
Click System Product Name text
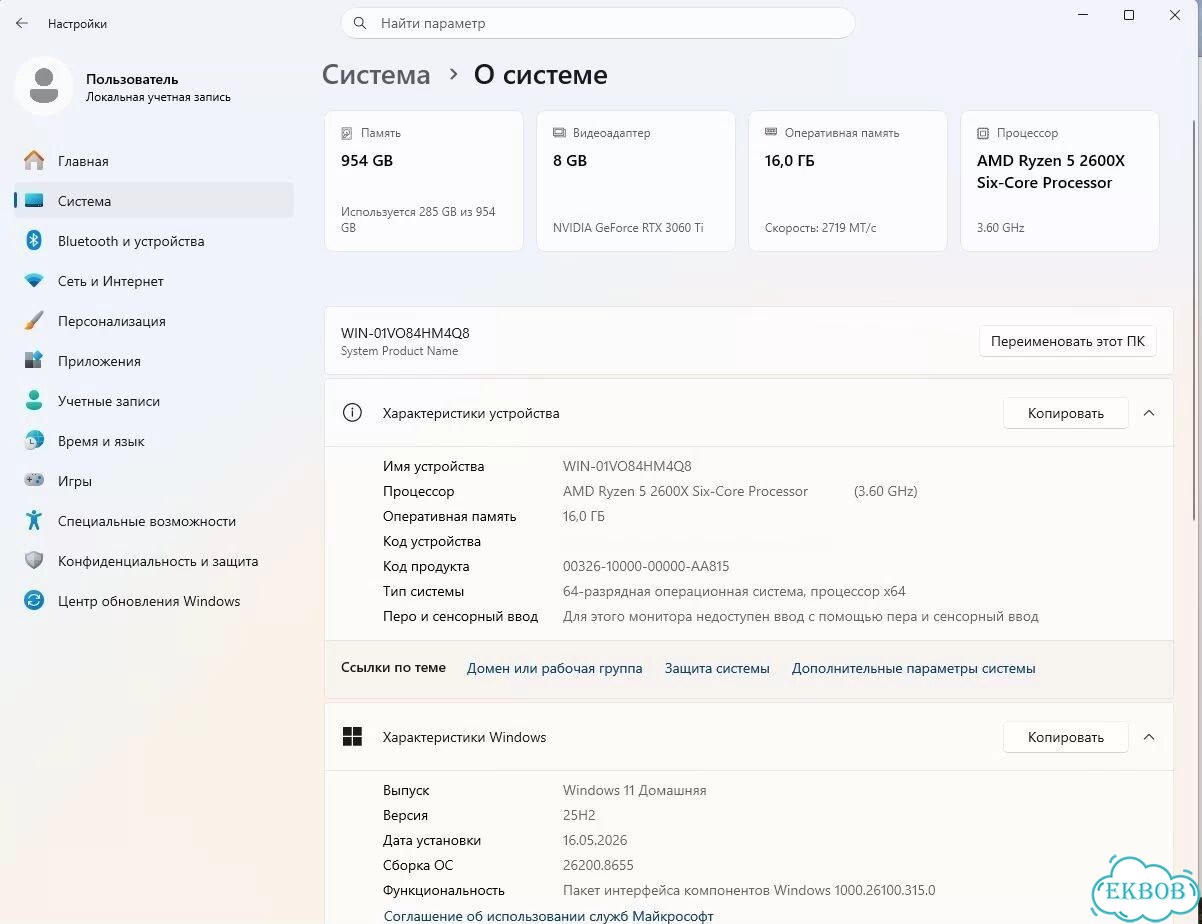click(400, 351)
